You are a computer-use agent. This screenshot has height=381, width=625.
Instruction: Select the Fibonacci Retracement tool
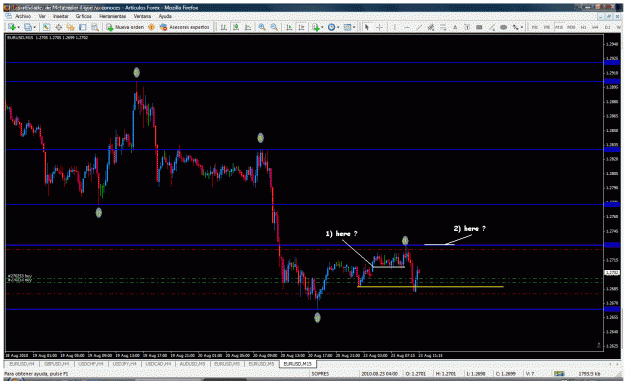click(443, 27)
